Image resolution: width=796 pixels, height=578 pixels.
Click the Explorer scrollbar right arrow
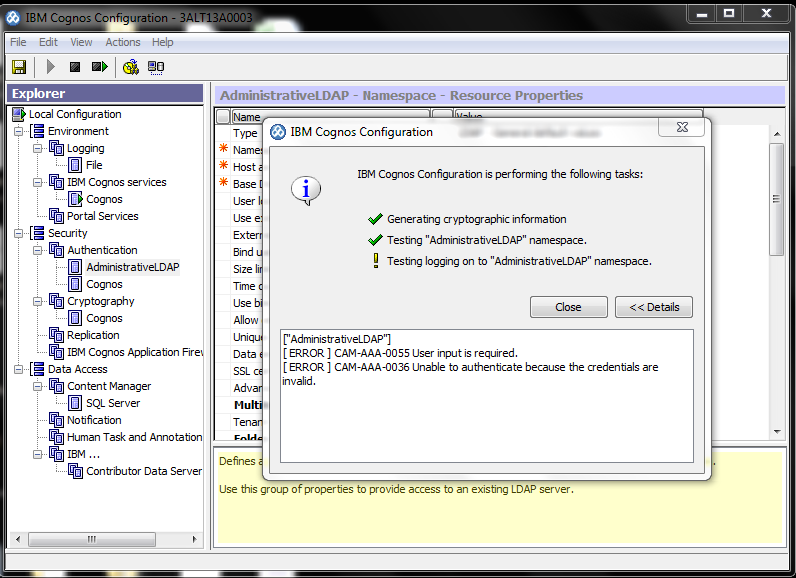point(194,539)
